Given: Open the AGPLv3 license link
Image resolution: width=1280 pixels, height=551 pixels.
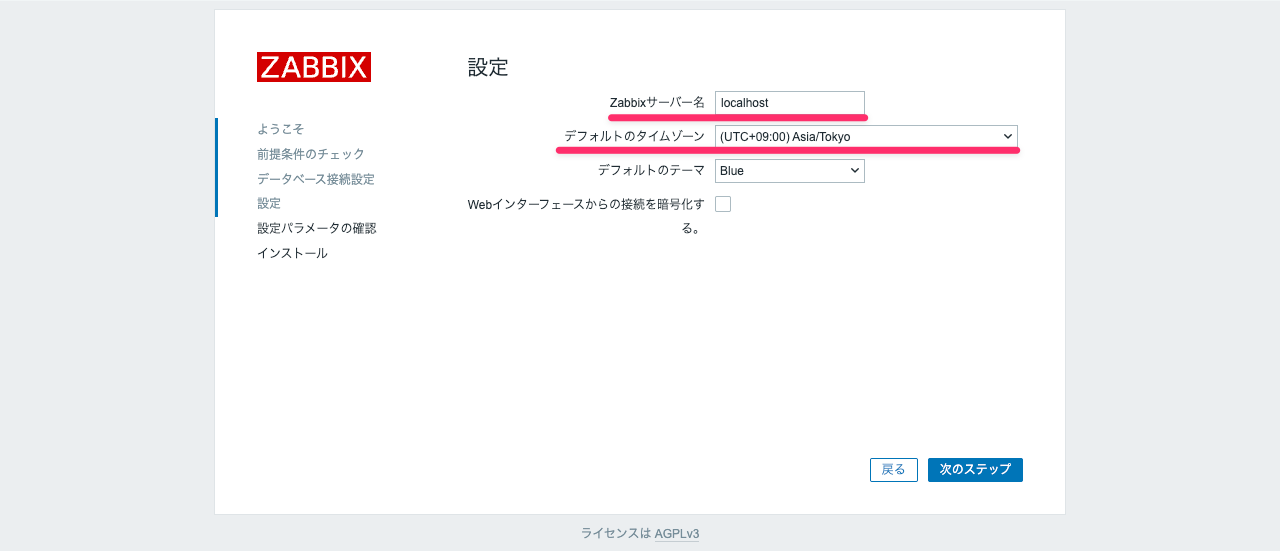Looking at the screenshot, I should tap(677, 534).
